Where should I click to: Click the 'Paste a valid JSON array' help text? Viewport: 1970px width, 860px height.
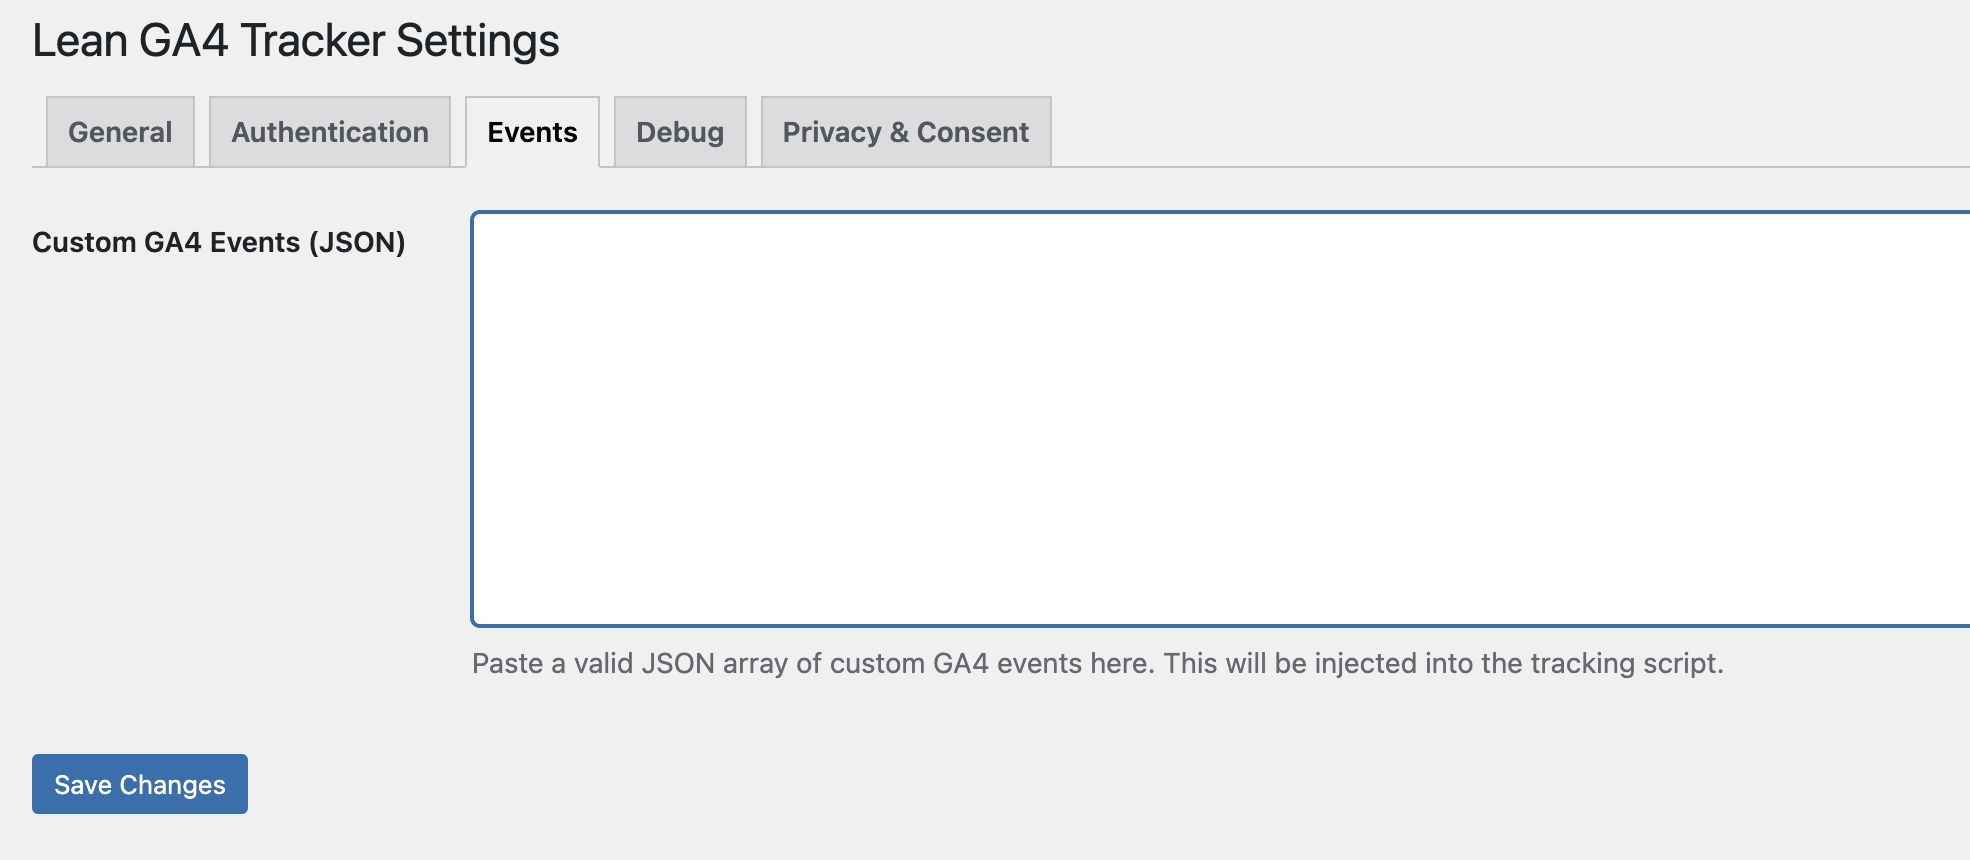tap(1098, 664)
